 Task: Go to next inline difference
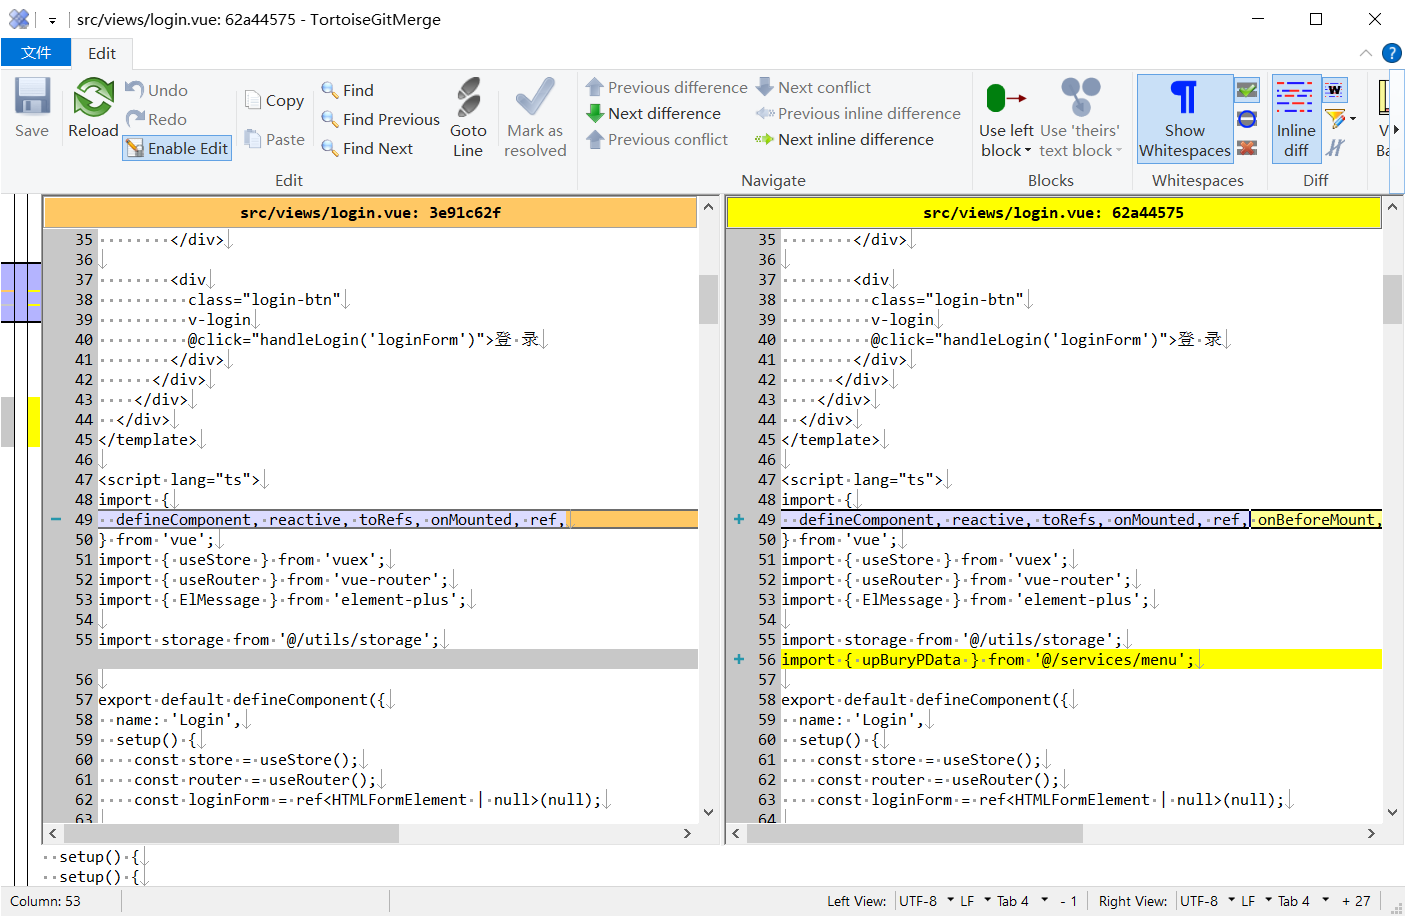coord(845,140)
